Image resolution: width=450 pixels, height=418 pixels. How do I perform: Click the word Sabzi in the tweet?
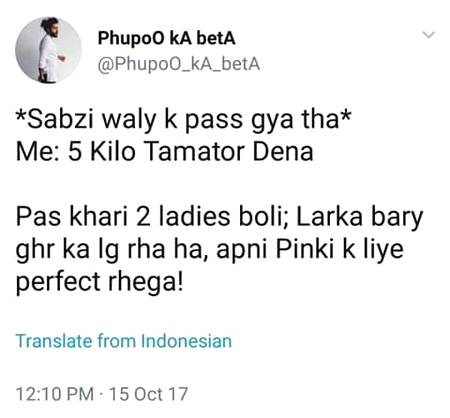coord(60,119)
